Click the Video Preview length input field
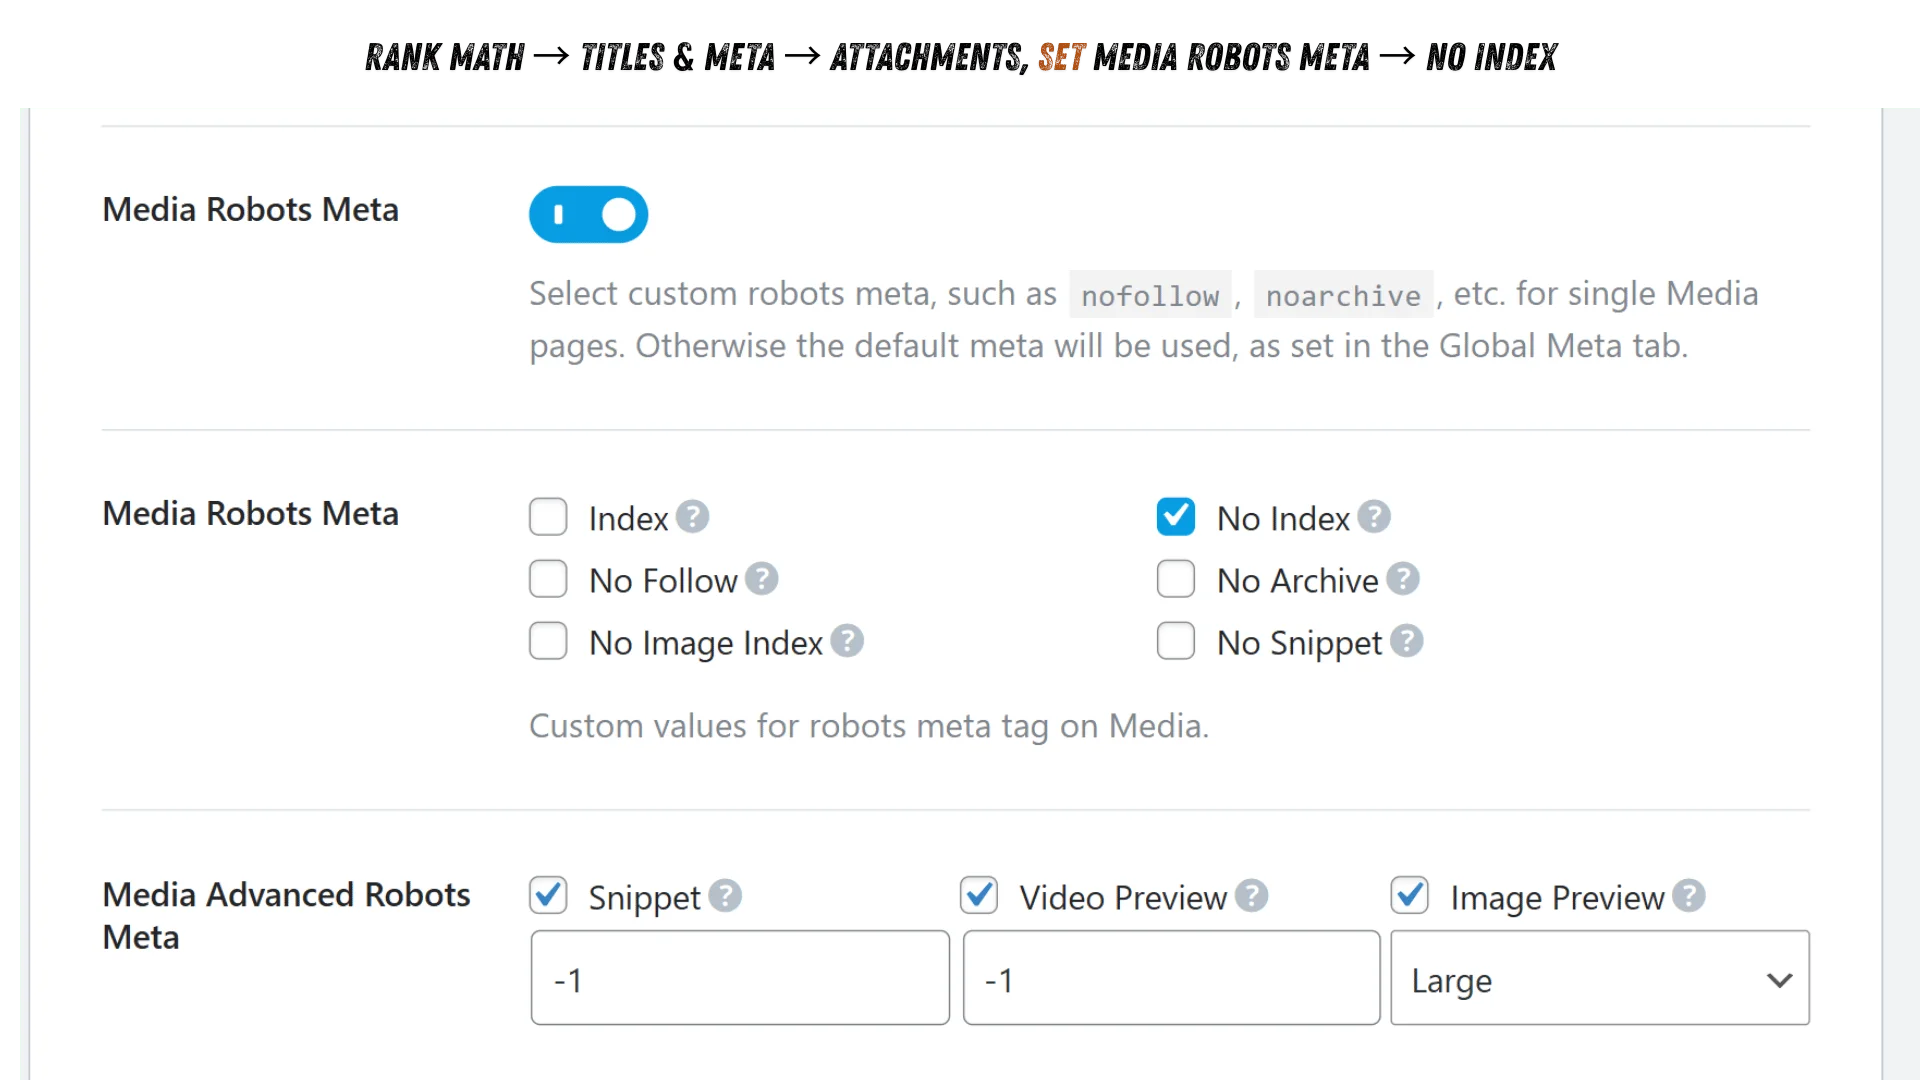This screenshot has width=1920, height=1080. click(1171, 978)
